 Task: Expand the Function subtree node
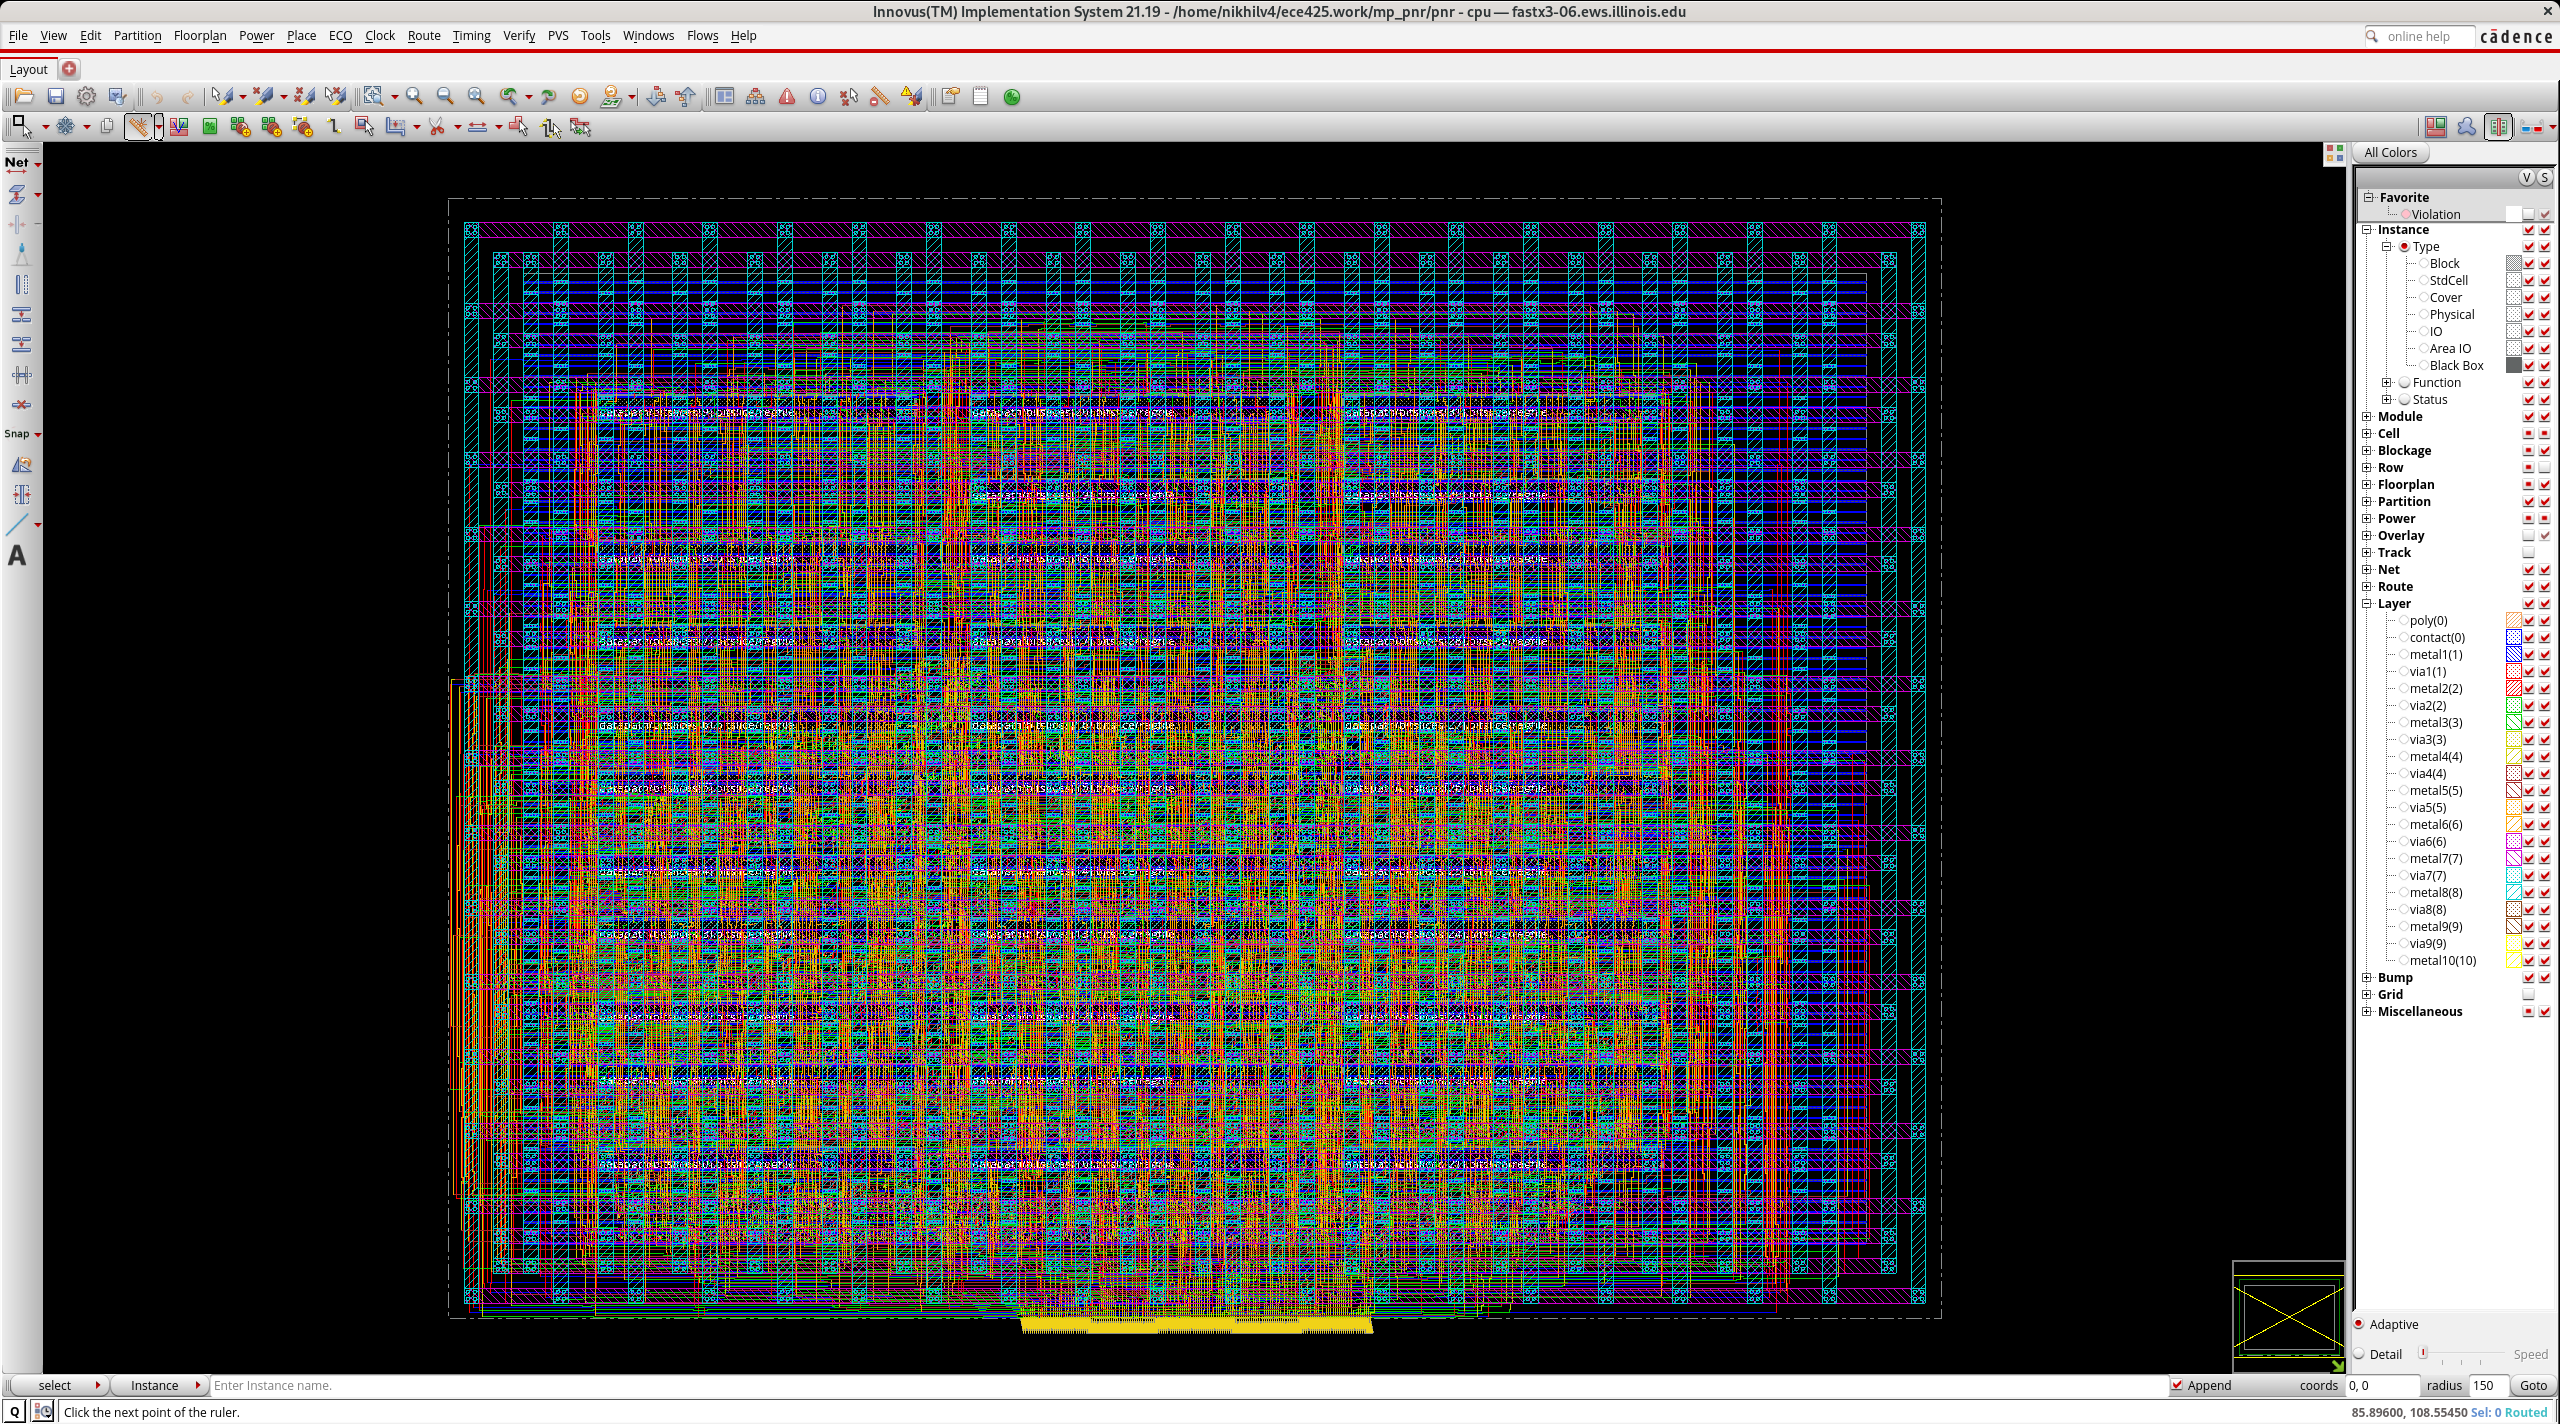(2387, 382)
